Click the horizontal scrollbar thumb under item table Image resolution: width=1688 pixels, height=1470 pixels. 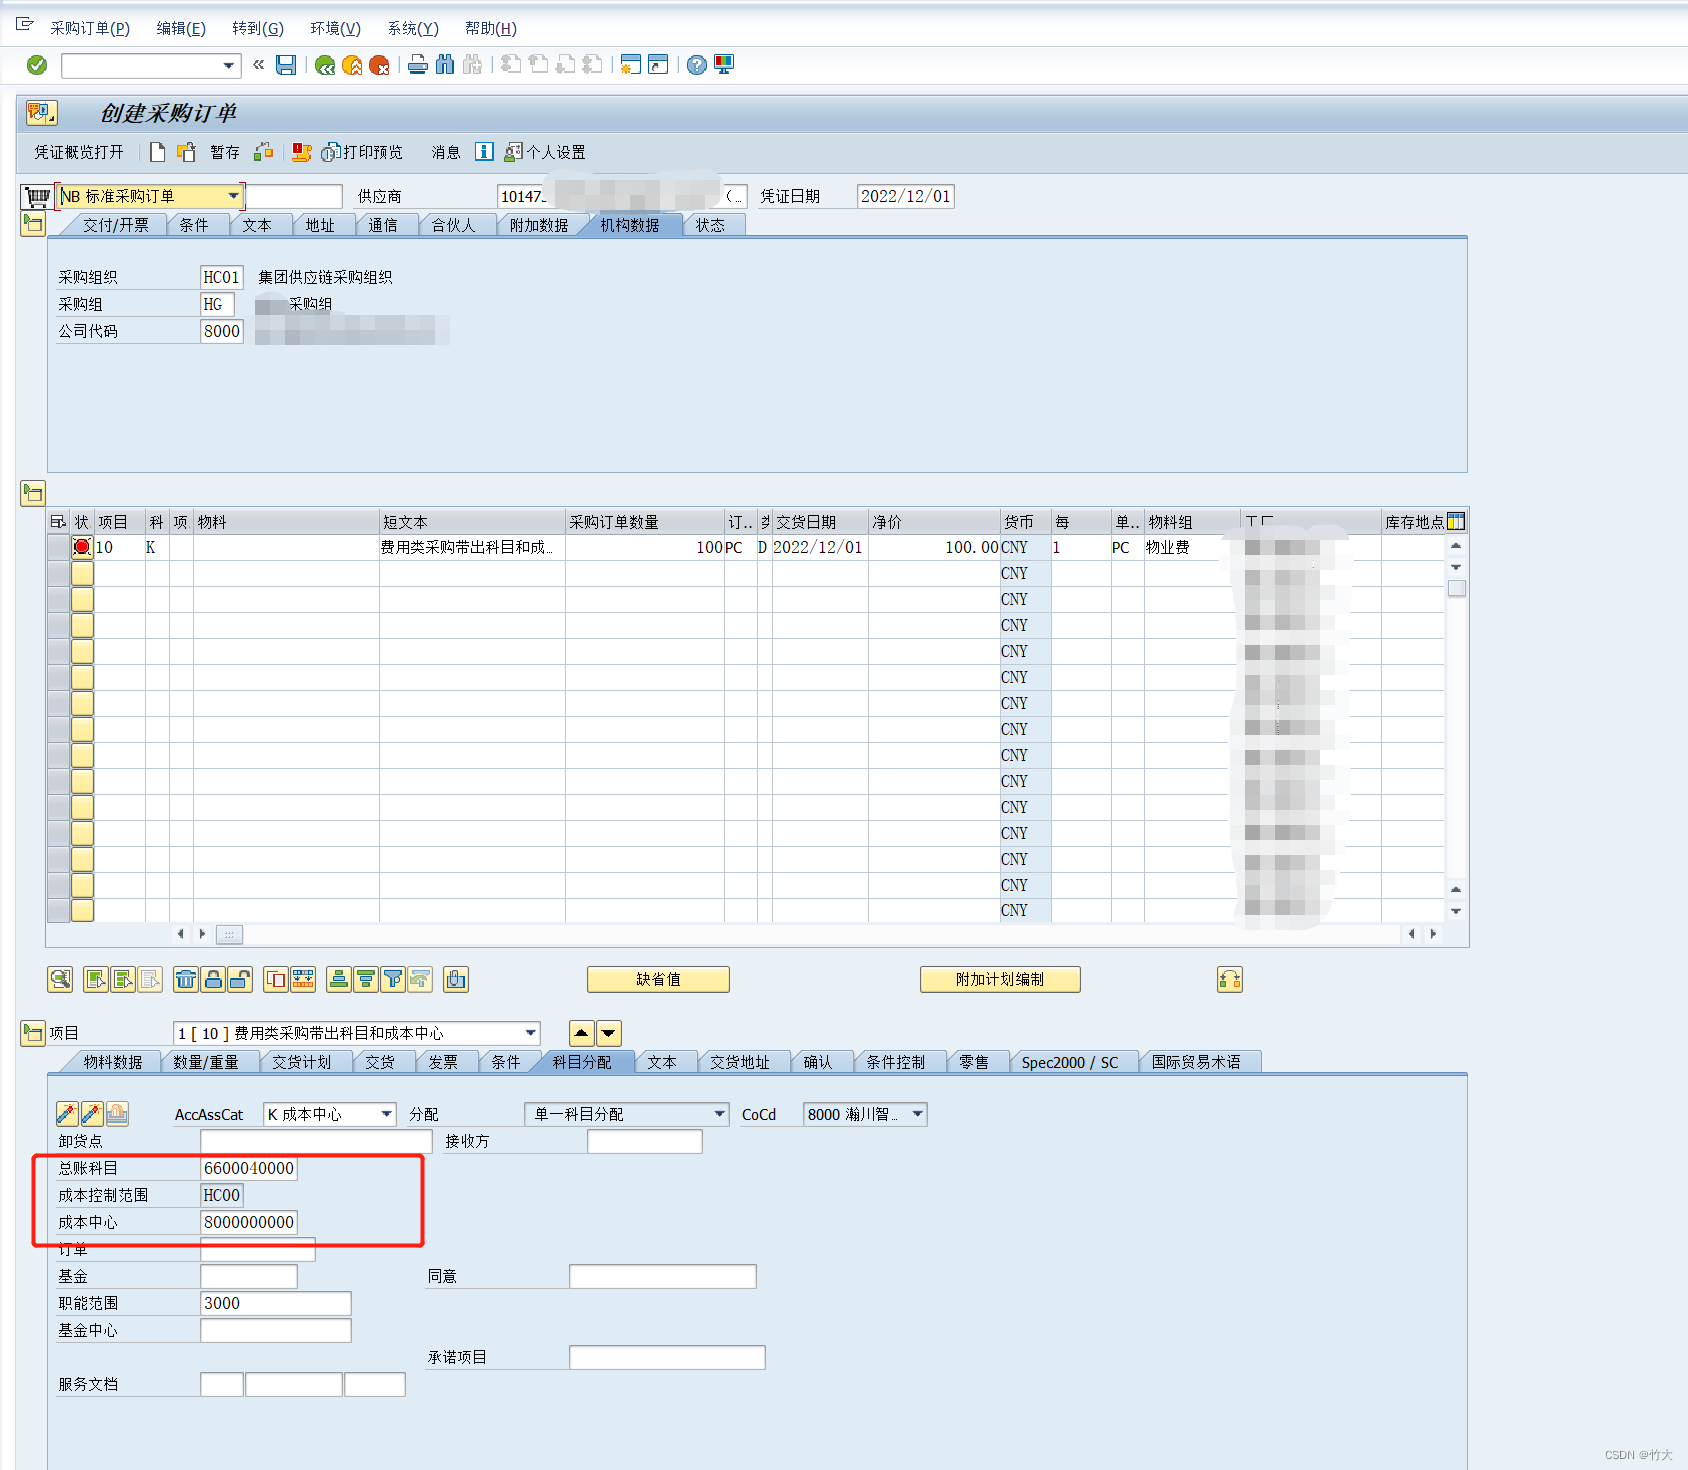(229, 934)
